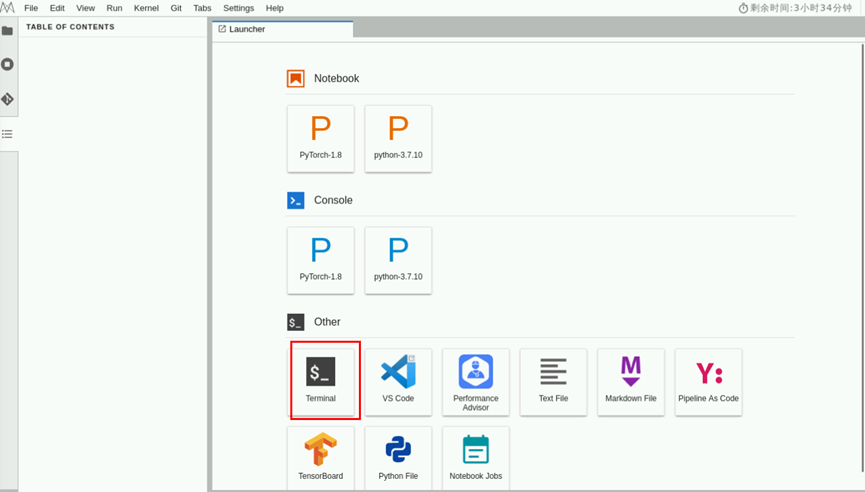The image size is (865, 492).
Task: Open Notebook Jobs
Action: tap(476, 458)
